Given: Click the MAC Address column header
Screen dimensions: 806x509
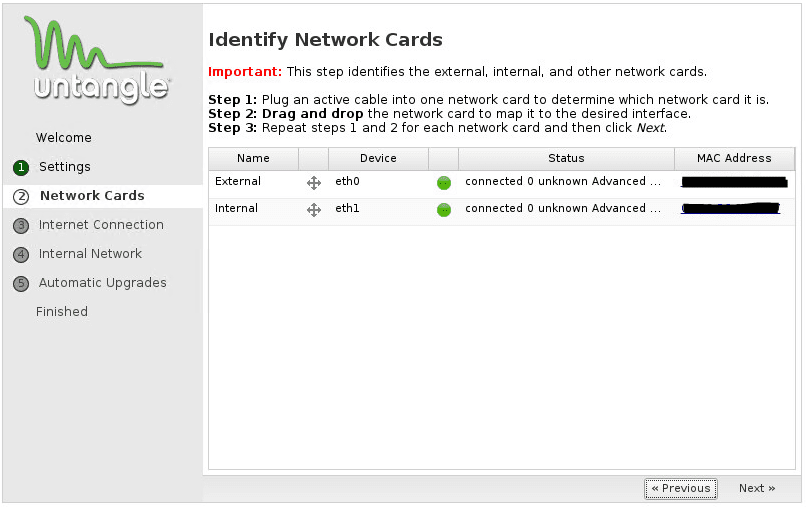Looking at the screenshot, I should [734, 158].
